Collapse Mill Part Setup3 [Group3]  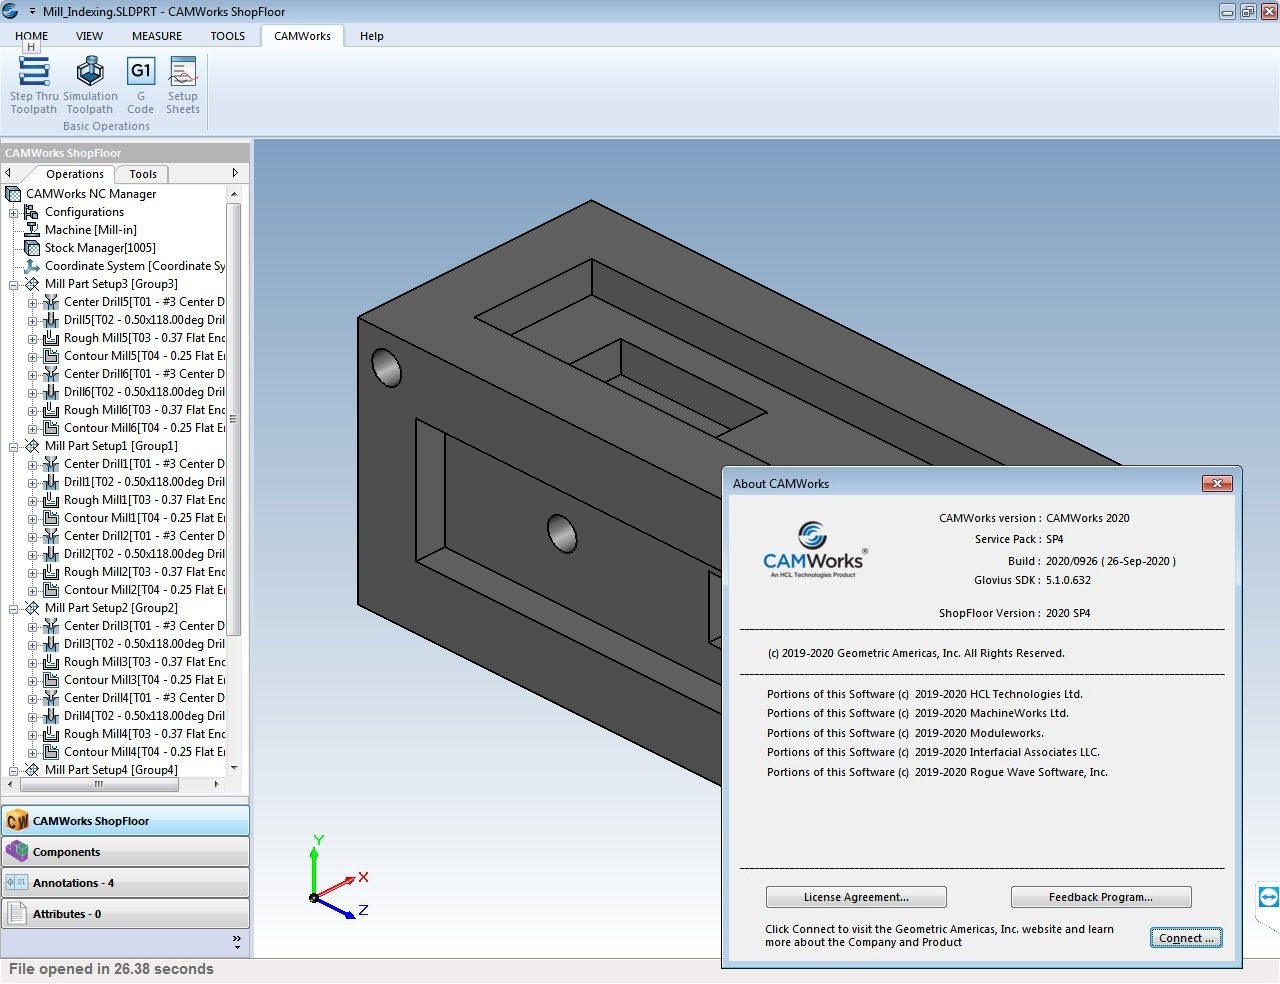(13, 285)
